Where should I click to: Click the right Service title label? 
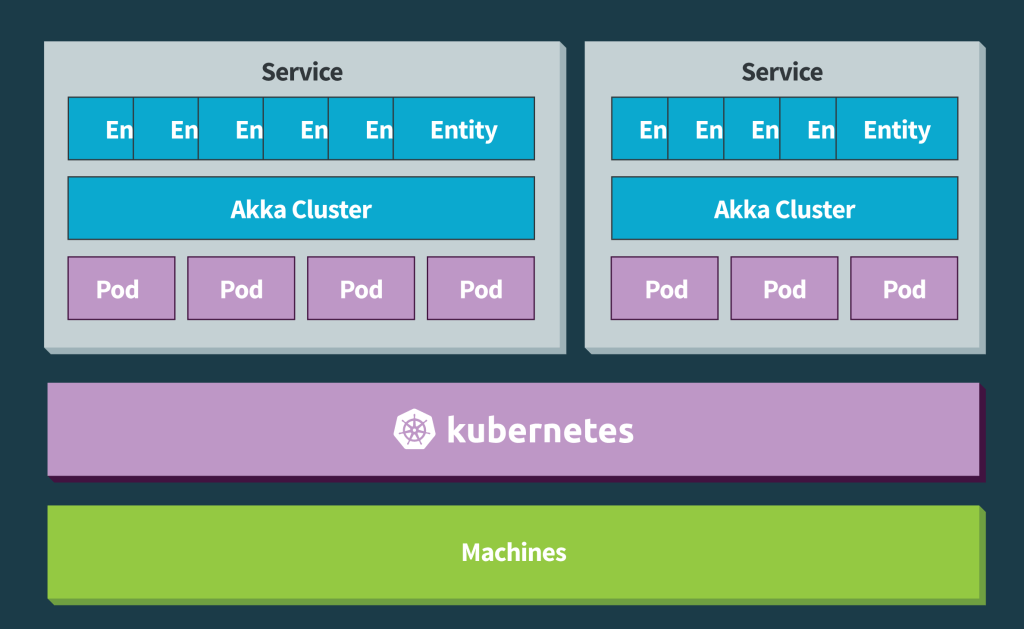tap(782, 72)
